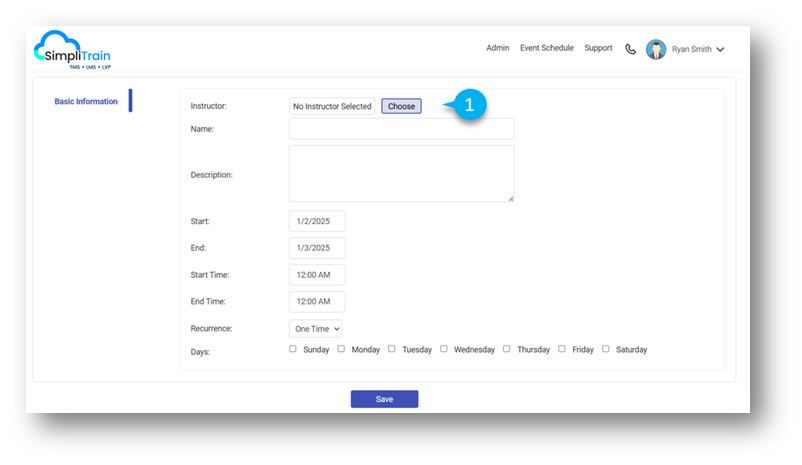Open the Recurrence dropdown
Image resolution: width=802 pixels, height=465 pixels.
pyautogui.click(x=316, y=328)
